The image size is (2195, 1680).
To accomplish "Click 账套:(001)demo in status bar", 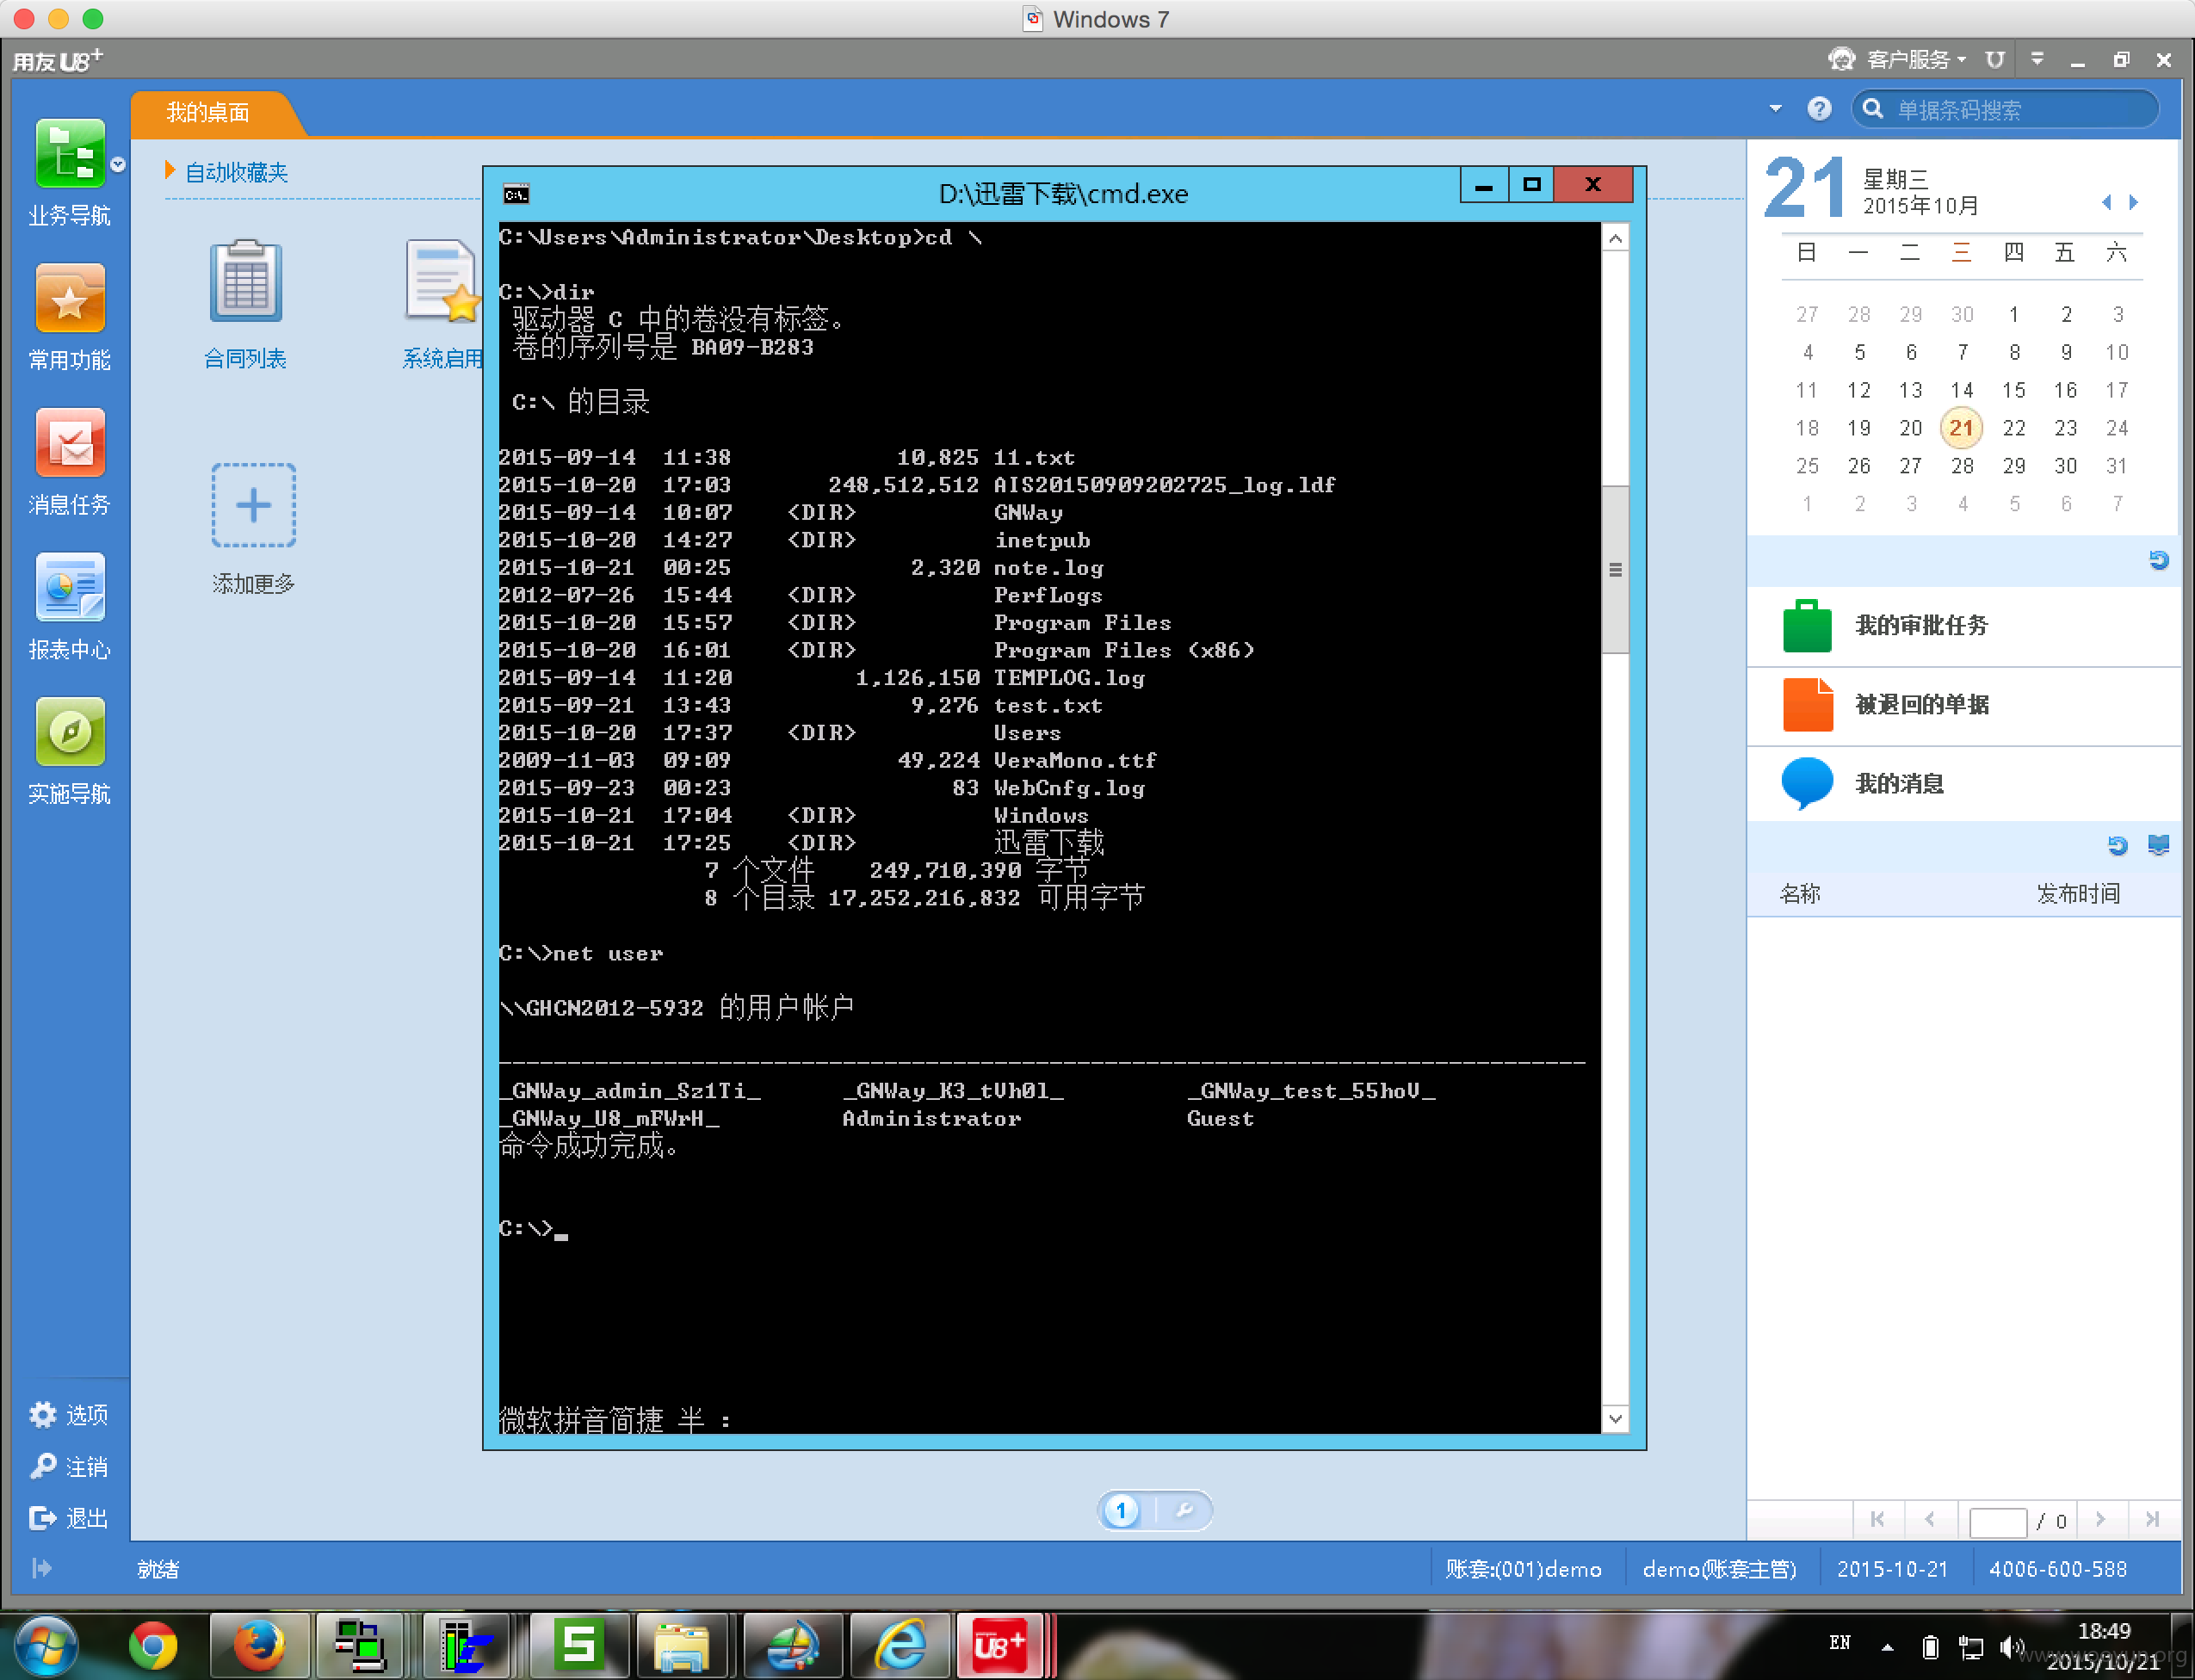I will [x=1523, y=1569].
